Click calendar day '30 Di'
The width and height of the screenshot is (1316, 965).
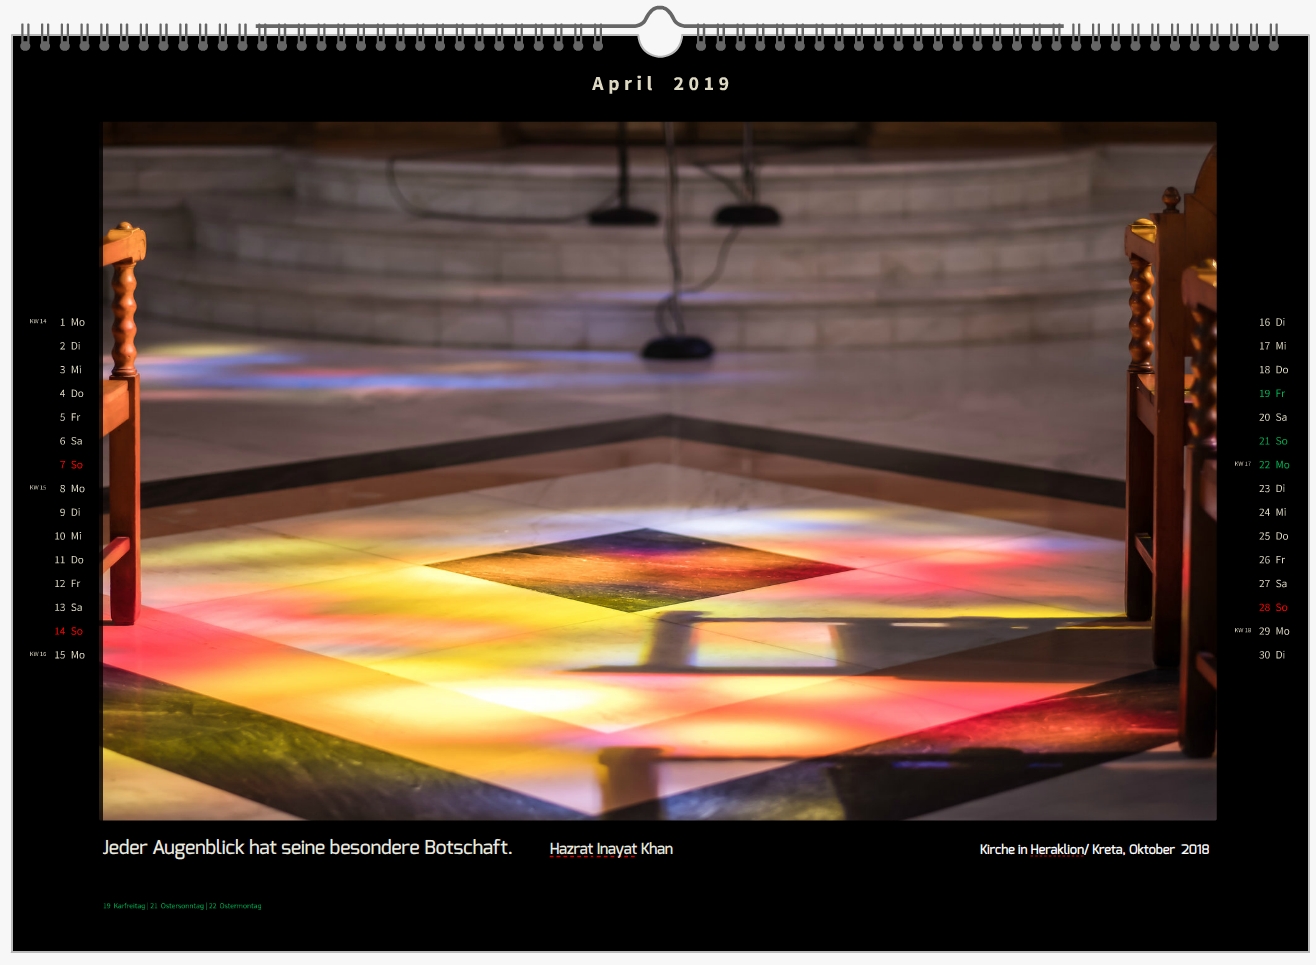(x=1272, y=655)
